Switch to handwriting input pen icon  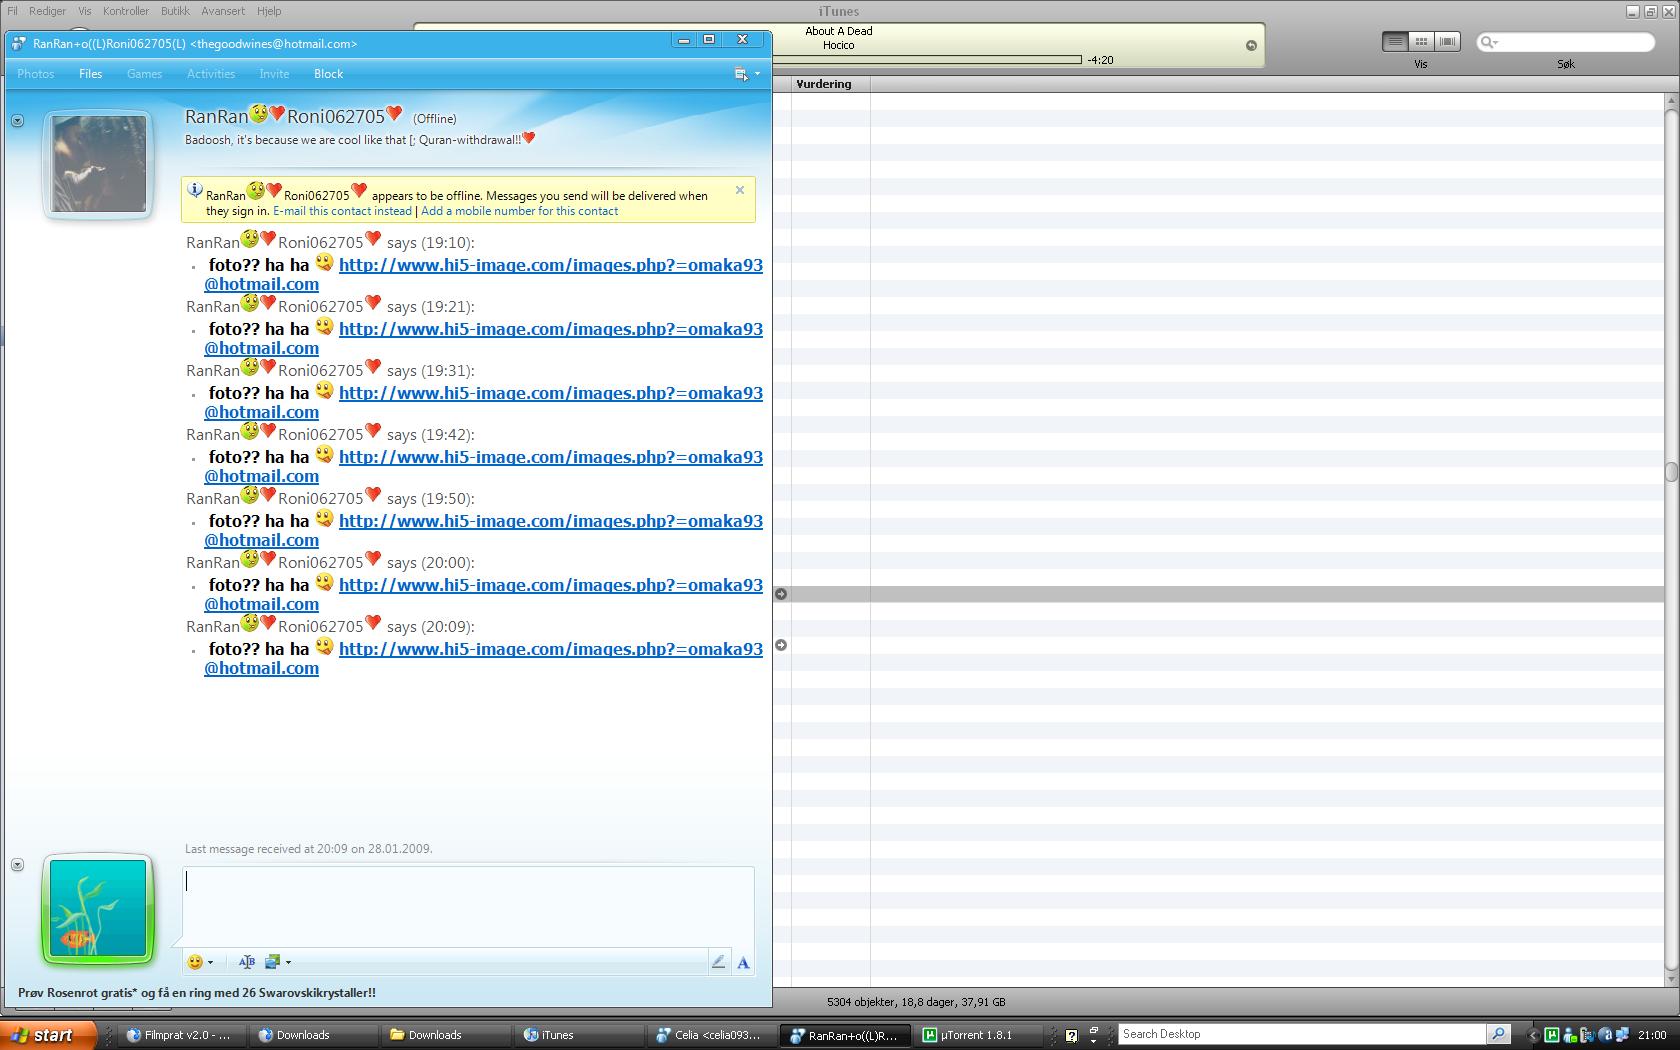tap(718, 962)
